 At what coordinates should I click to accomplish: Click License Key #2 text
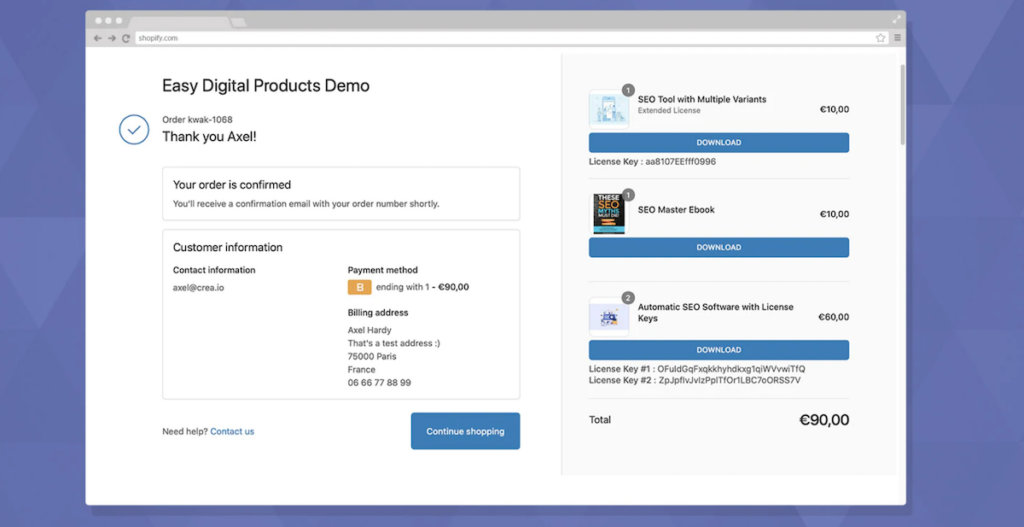click(695, 380)
